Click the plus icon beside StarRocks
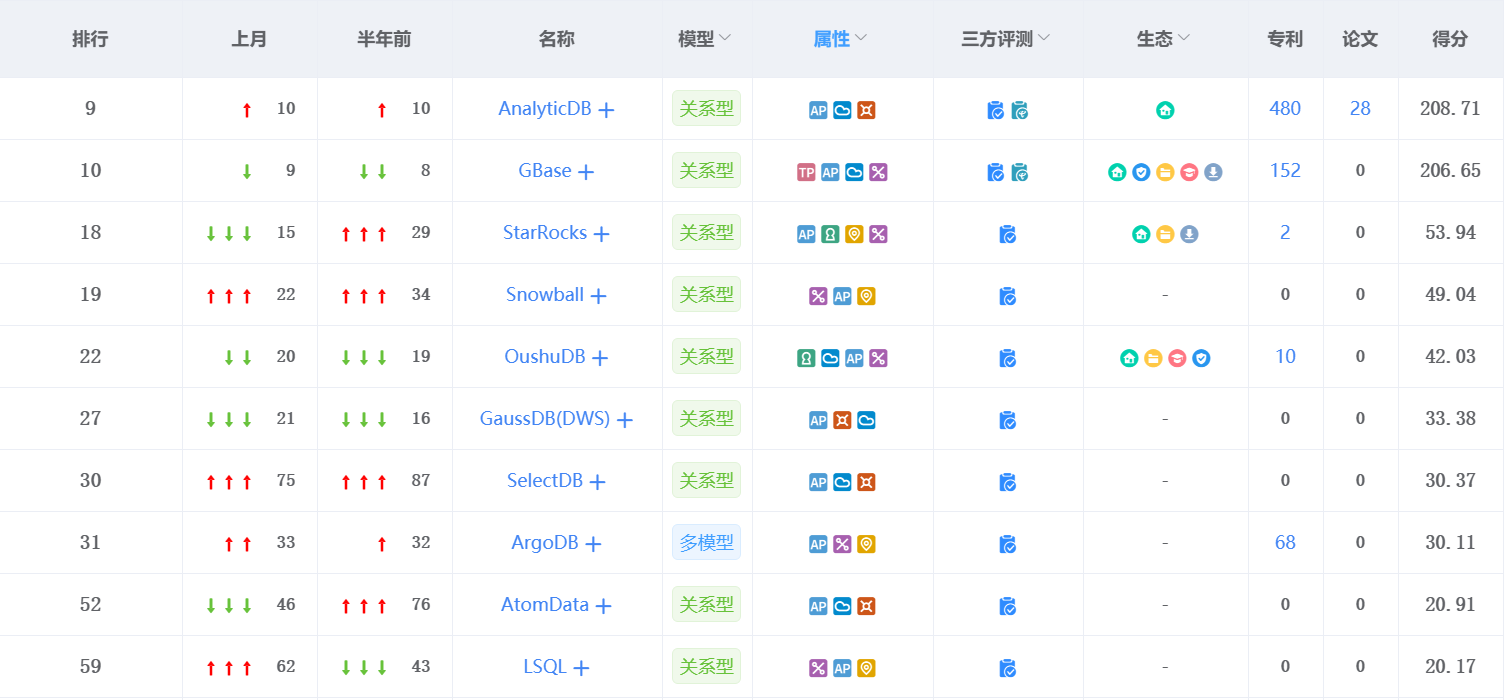This screenshot has height=700, width=1505. coord(601,234)
